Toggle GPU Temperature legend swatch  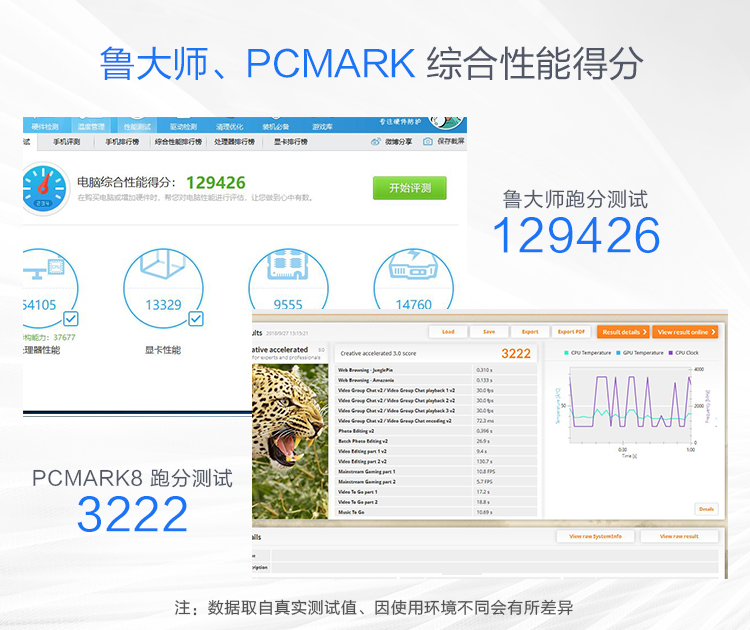point(618,353)
